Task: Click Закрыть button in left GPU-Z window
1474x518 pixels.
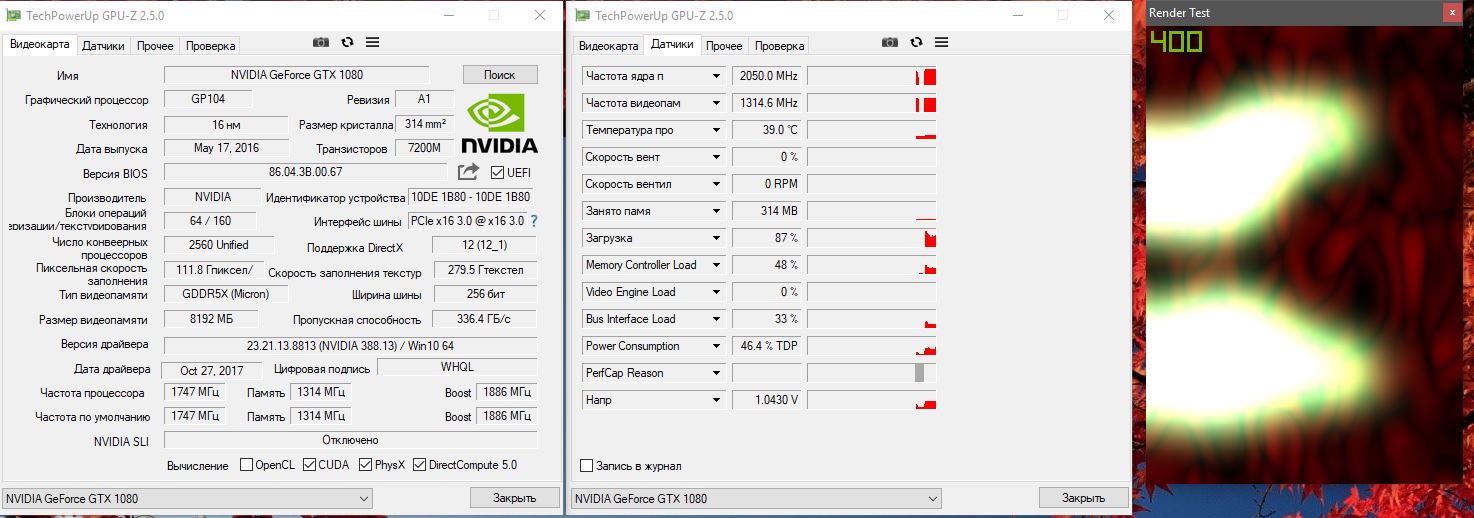Action: 515,498
